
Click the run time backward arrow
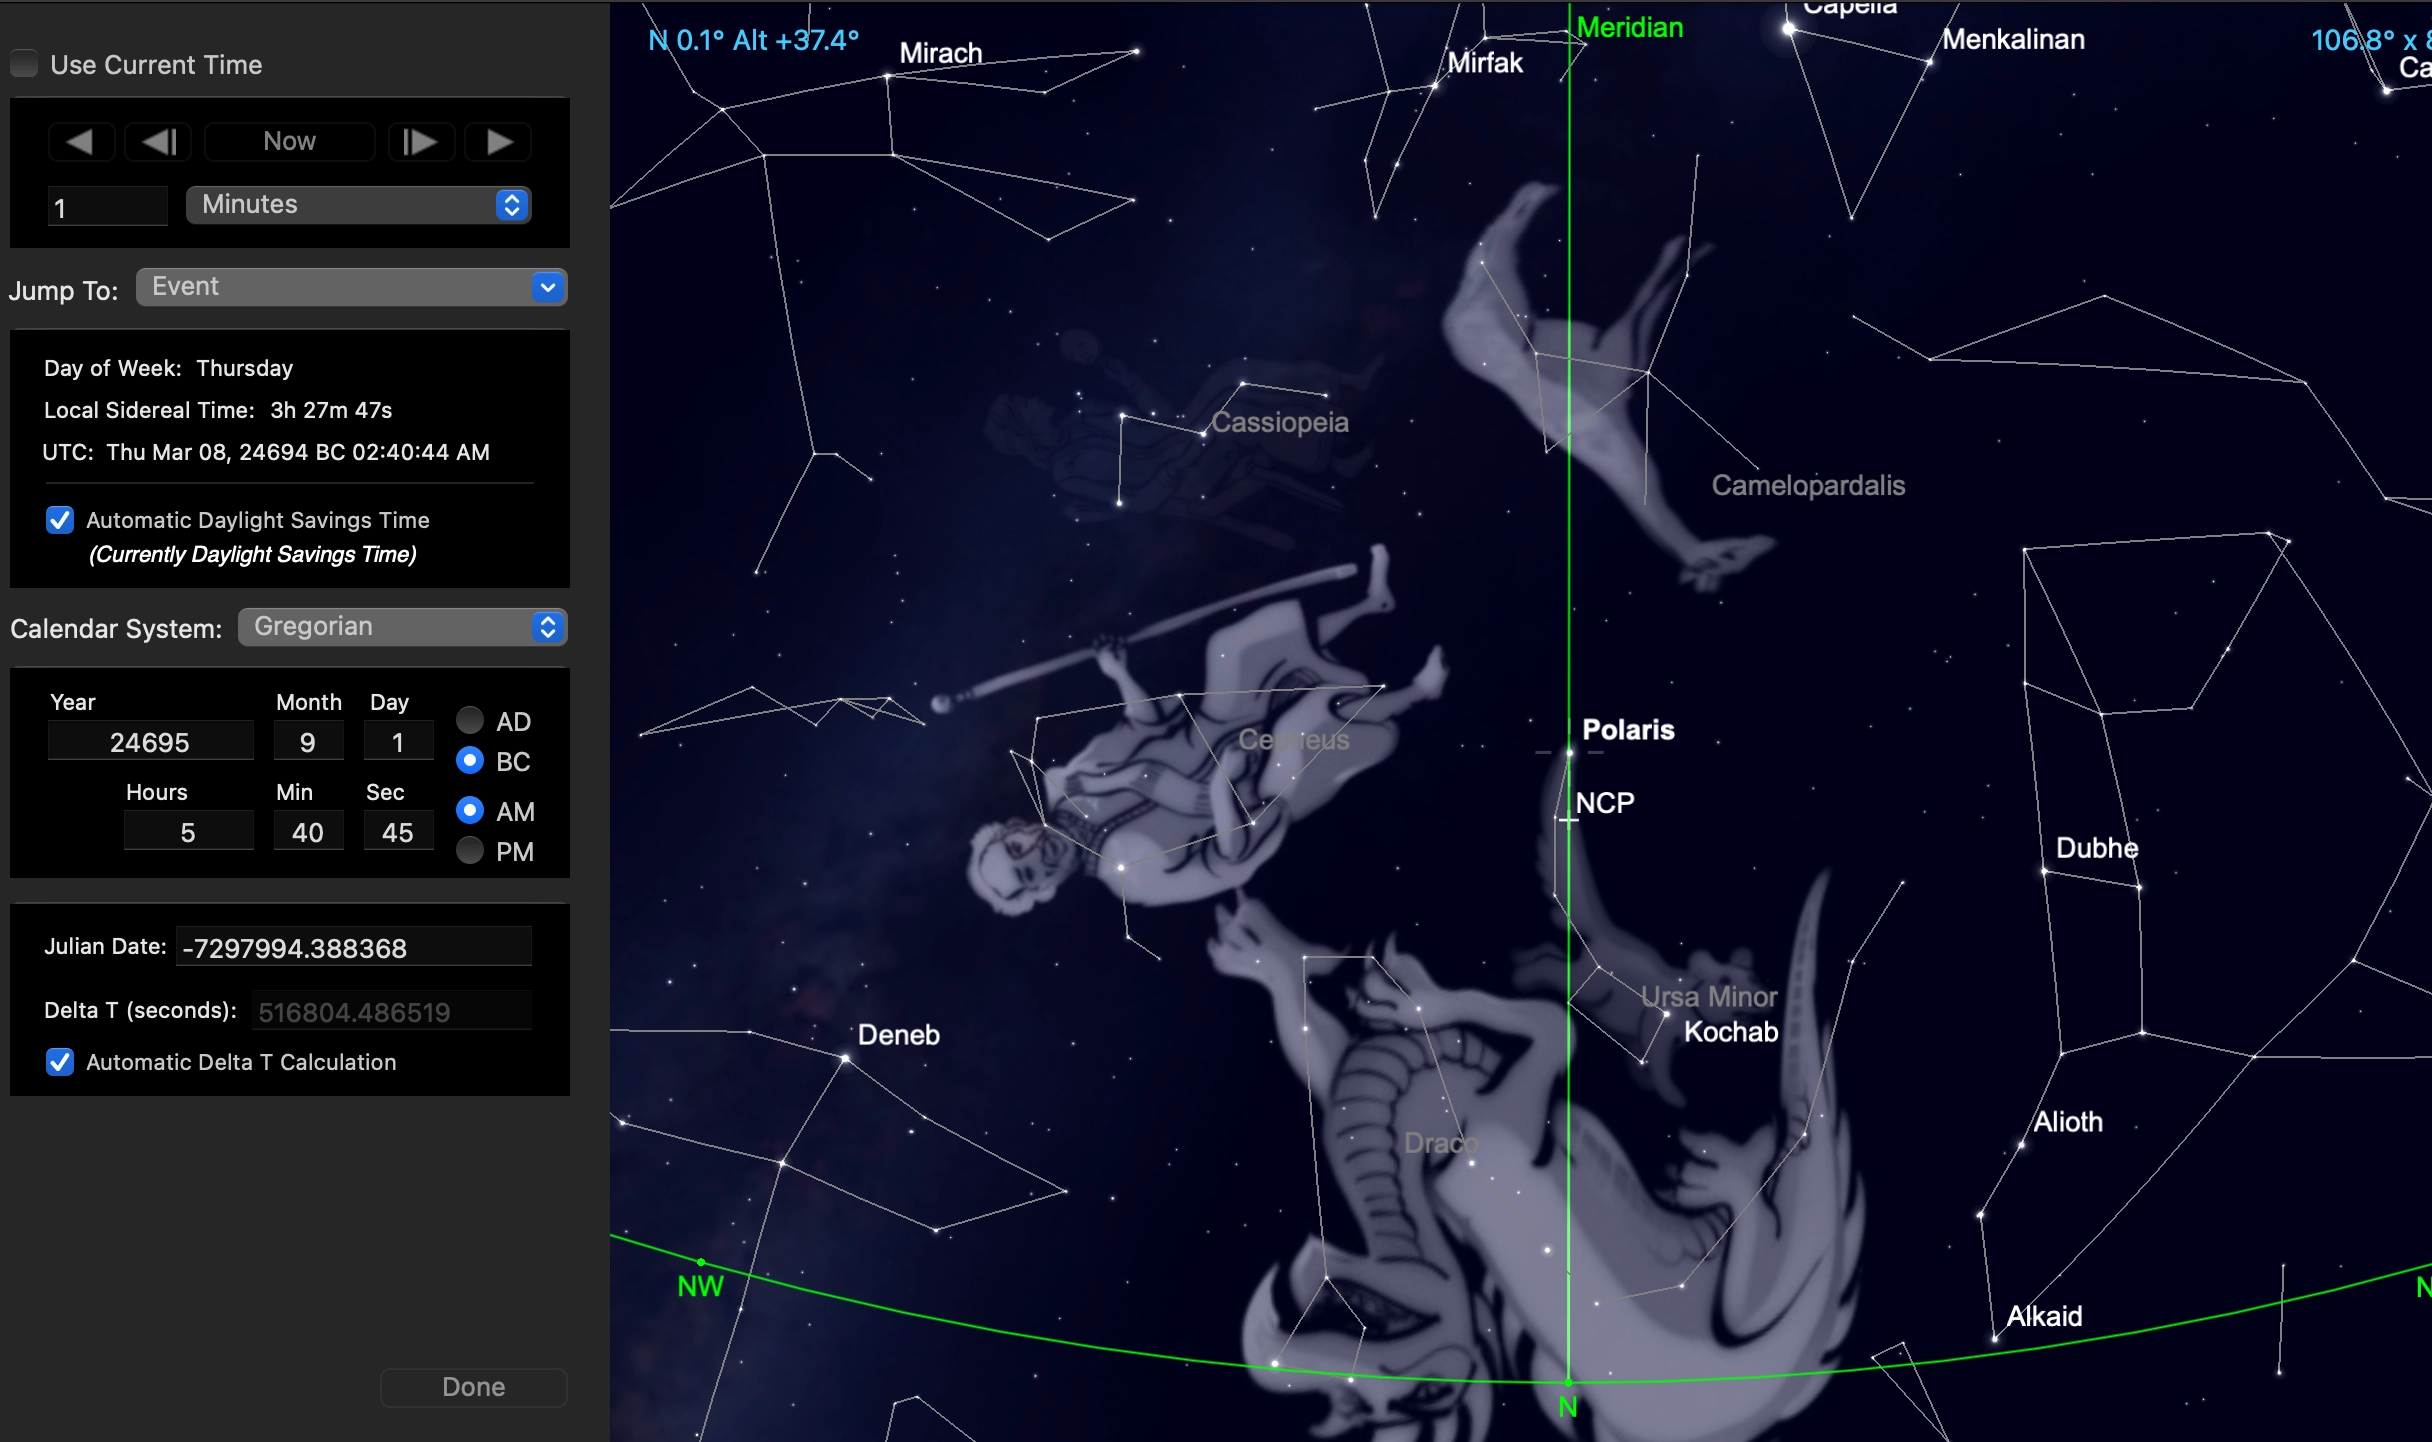[x=80, y=142]
